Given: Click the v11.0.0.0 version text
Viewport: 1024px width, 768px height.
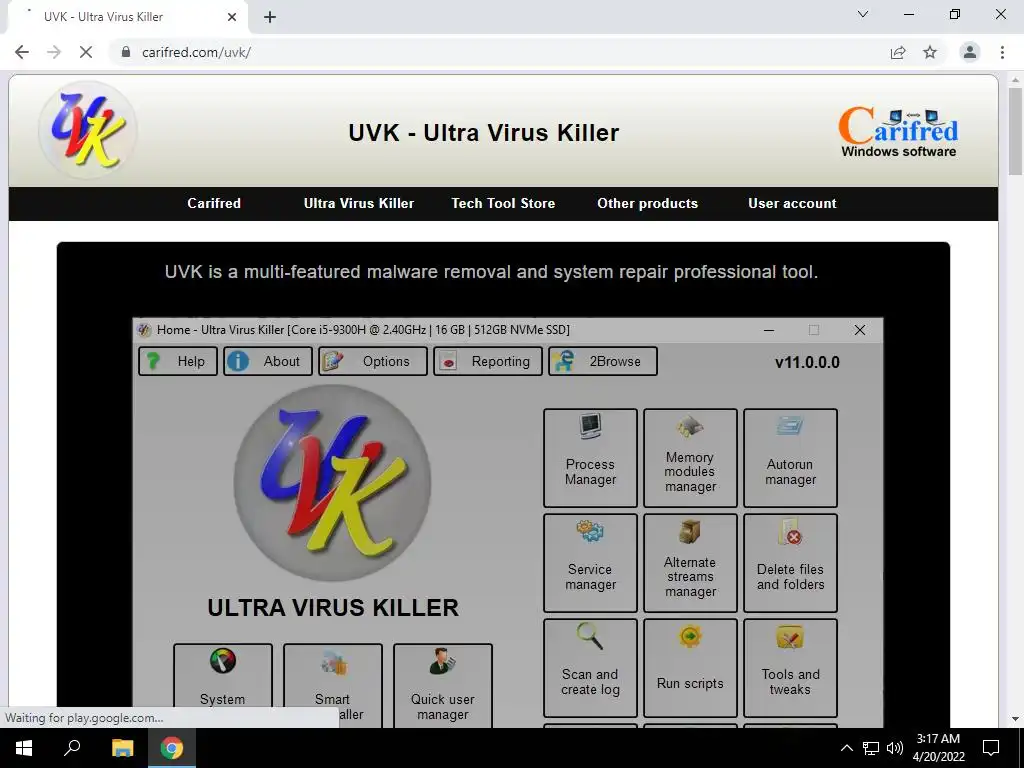Looking at the screenshot, I should pyautogui.click(x=807, y=362).
